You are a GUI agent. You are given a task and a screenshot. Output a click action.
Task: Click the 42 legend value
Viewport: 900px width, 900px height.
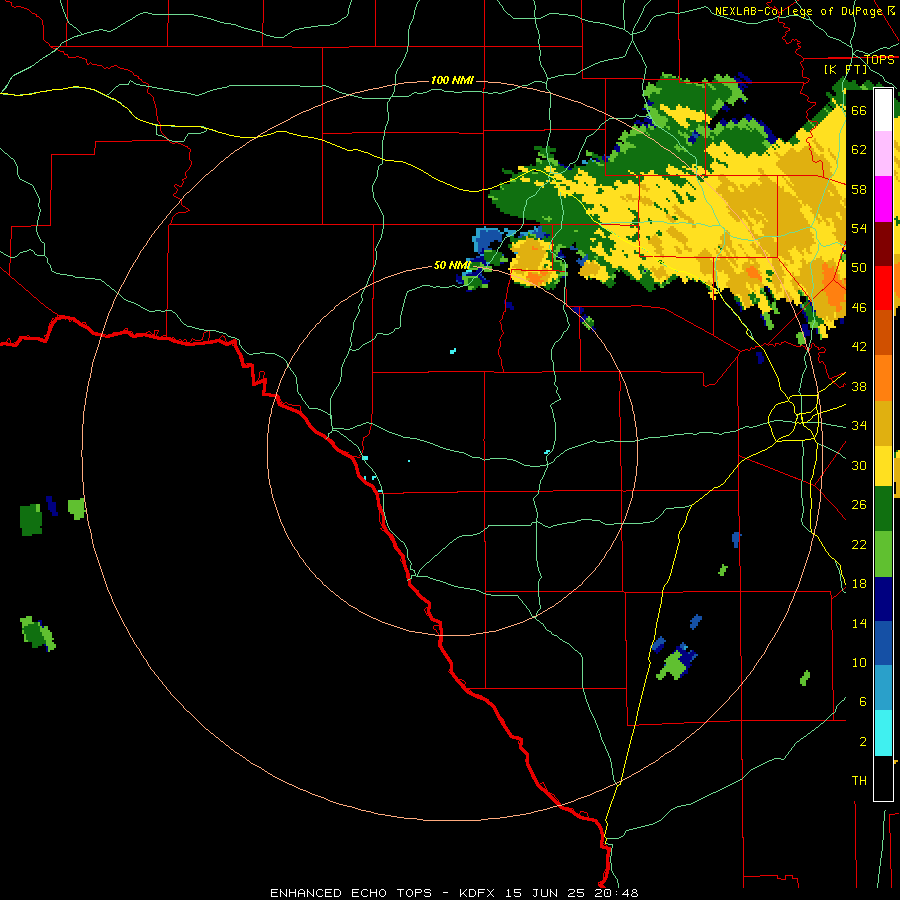point(859,346)
